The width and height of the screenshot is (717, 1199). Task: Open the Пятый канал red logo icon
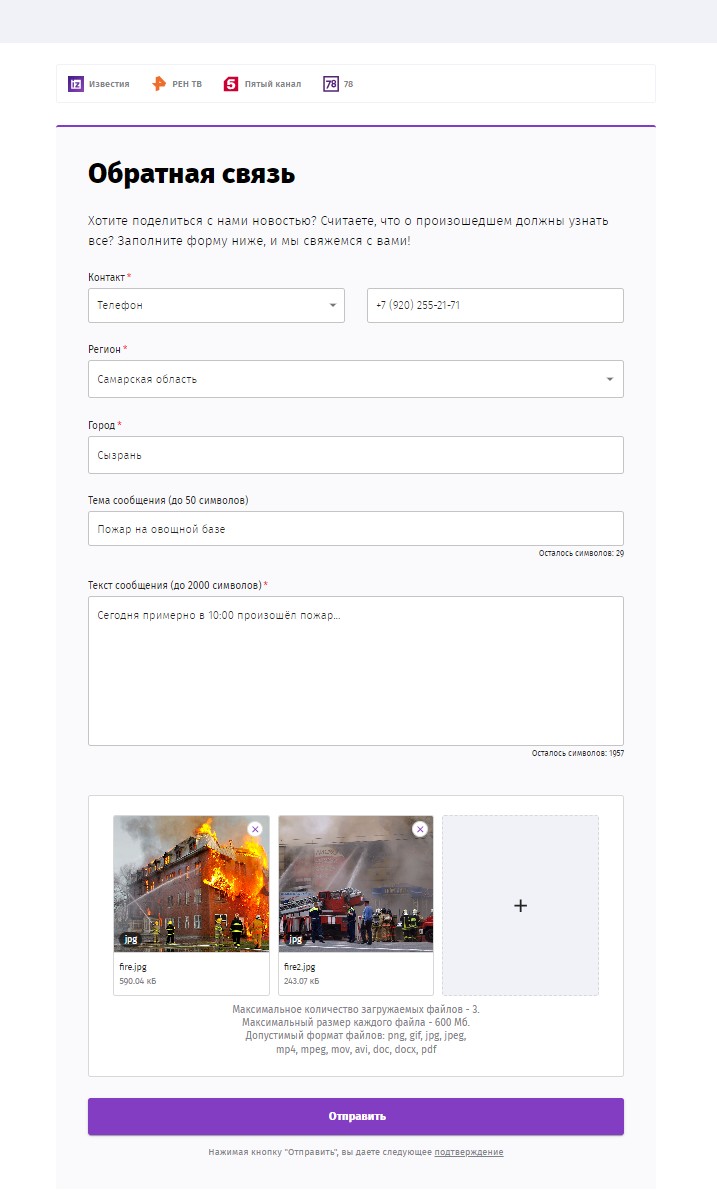pos(231,84)
